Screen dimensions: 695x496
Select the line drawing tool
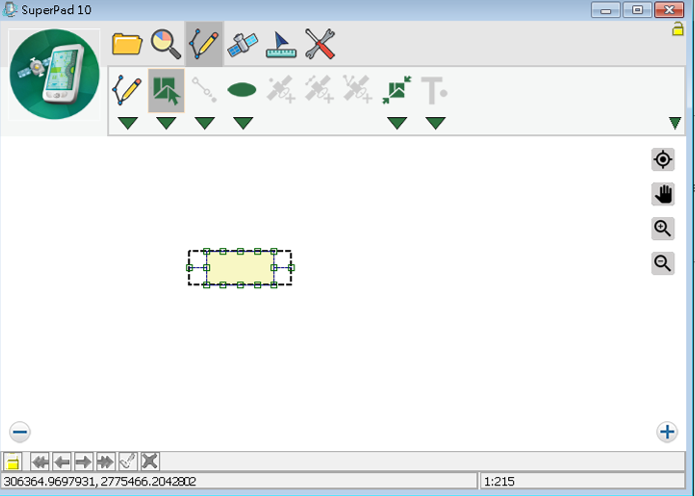coord(204,90)
